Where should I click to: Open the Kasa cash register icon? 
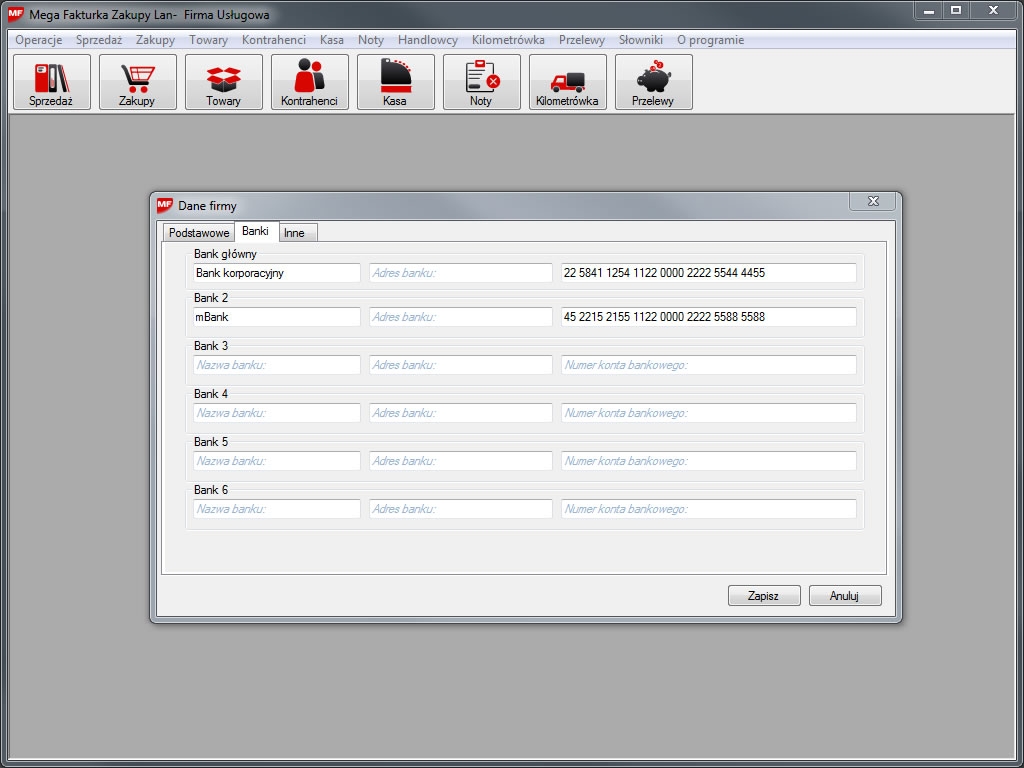coord(396,82)
